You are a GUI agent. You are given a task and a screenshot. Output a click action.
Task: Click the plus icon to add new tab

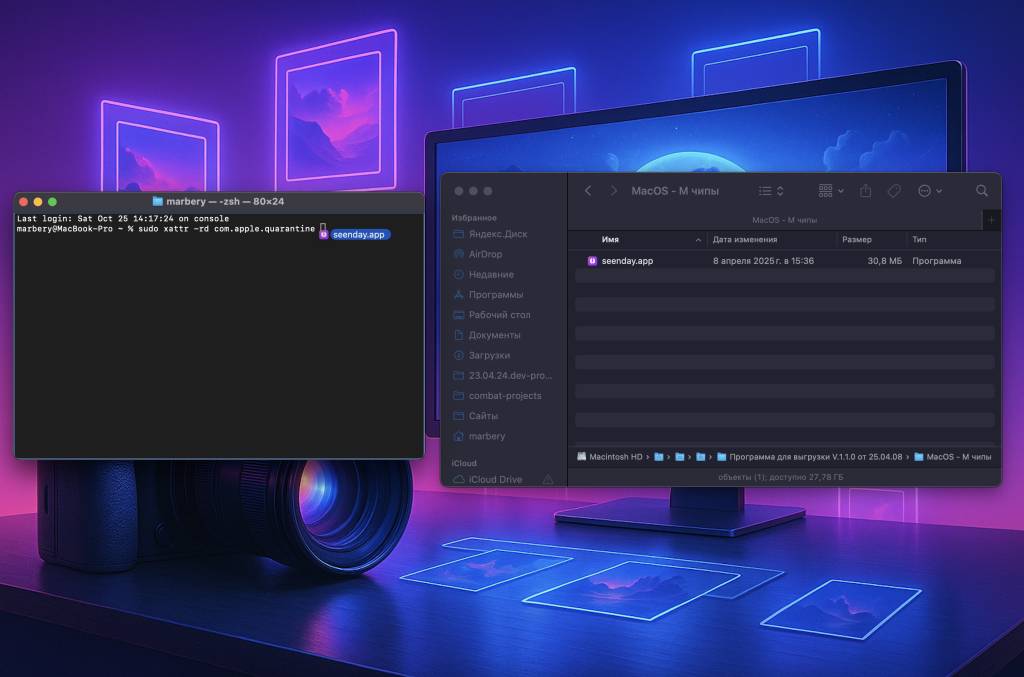coord(991,219)
